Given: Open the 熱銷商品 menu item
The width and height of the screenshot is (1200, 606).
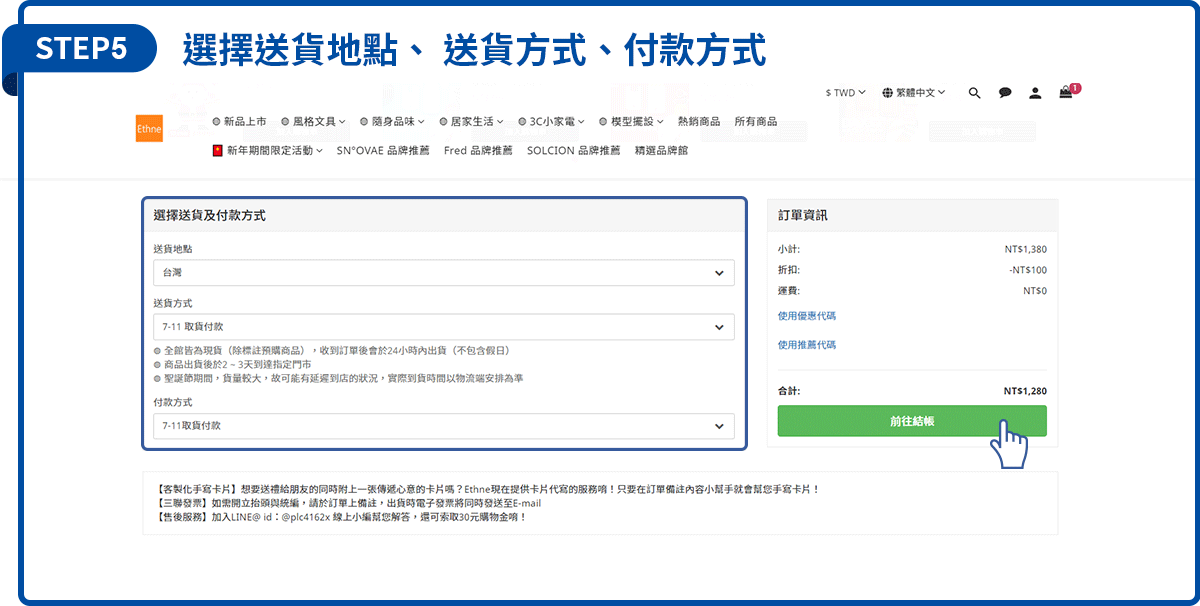Looking at the screenshot, I should (699, 122).
